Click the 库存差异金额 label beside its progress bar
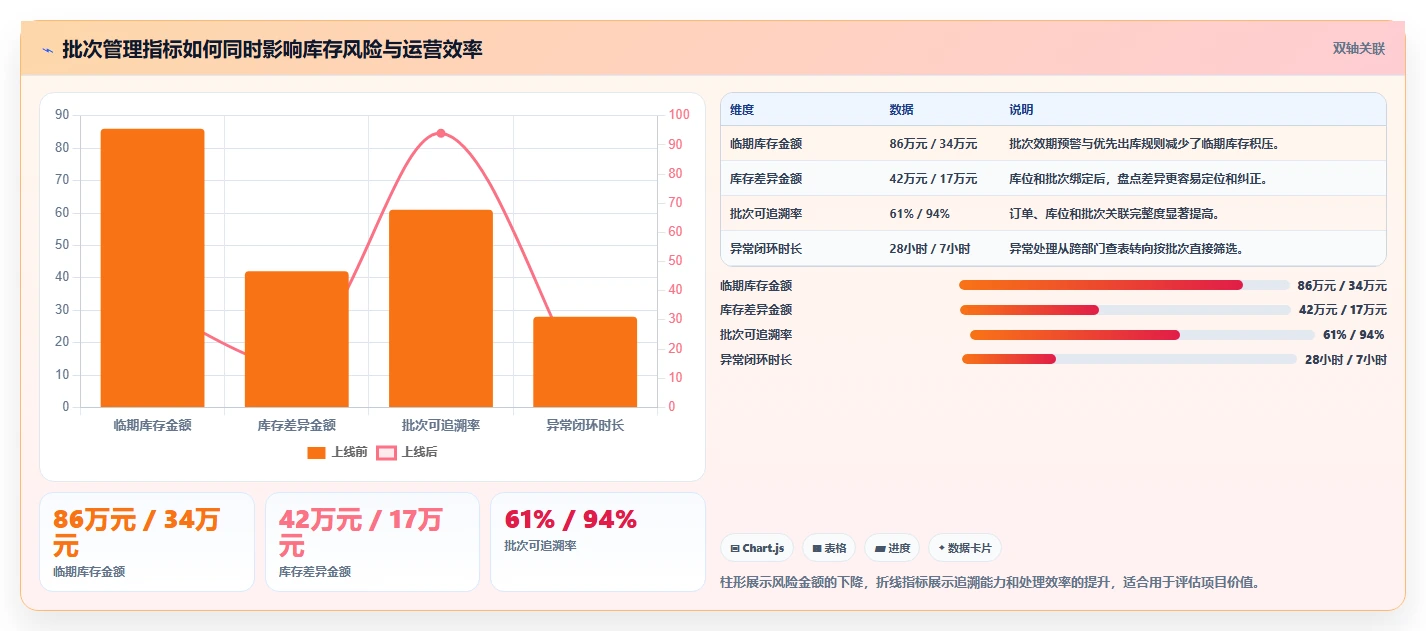 click(x=756, y=310)
